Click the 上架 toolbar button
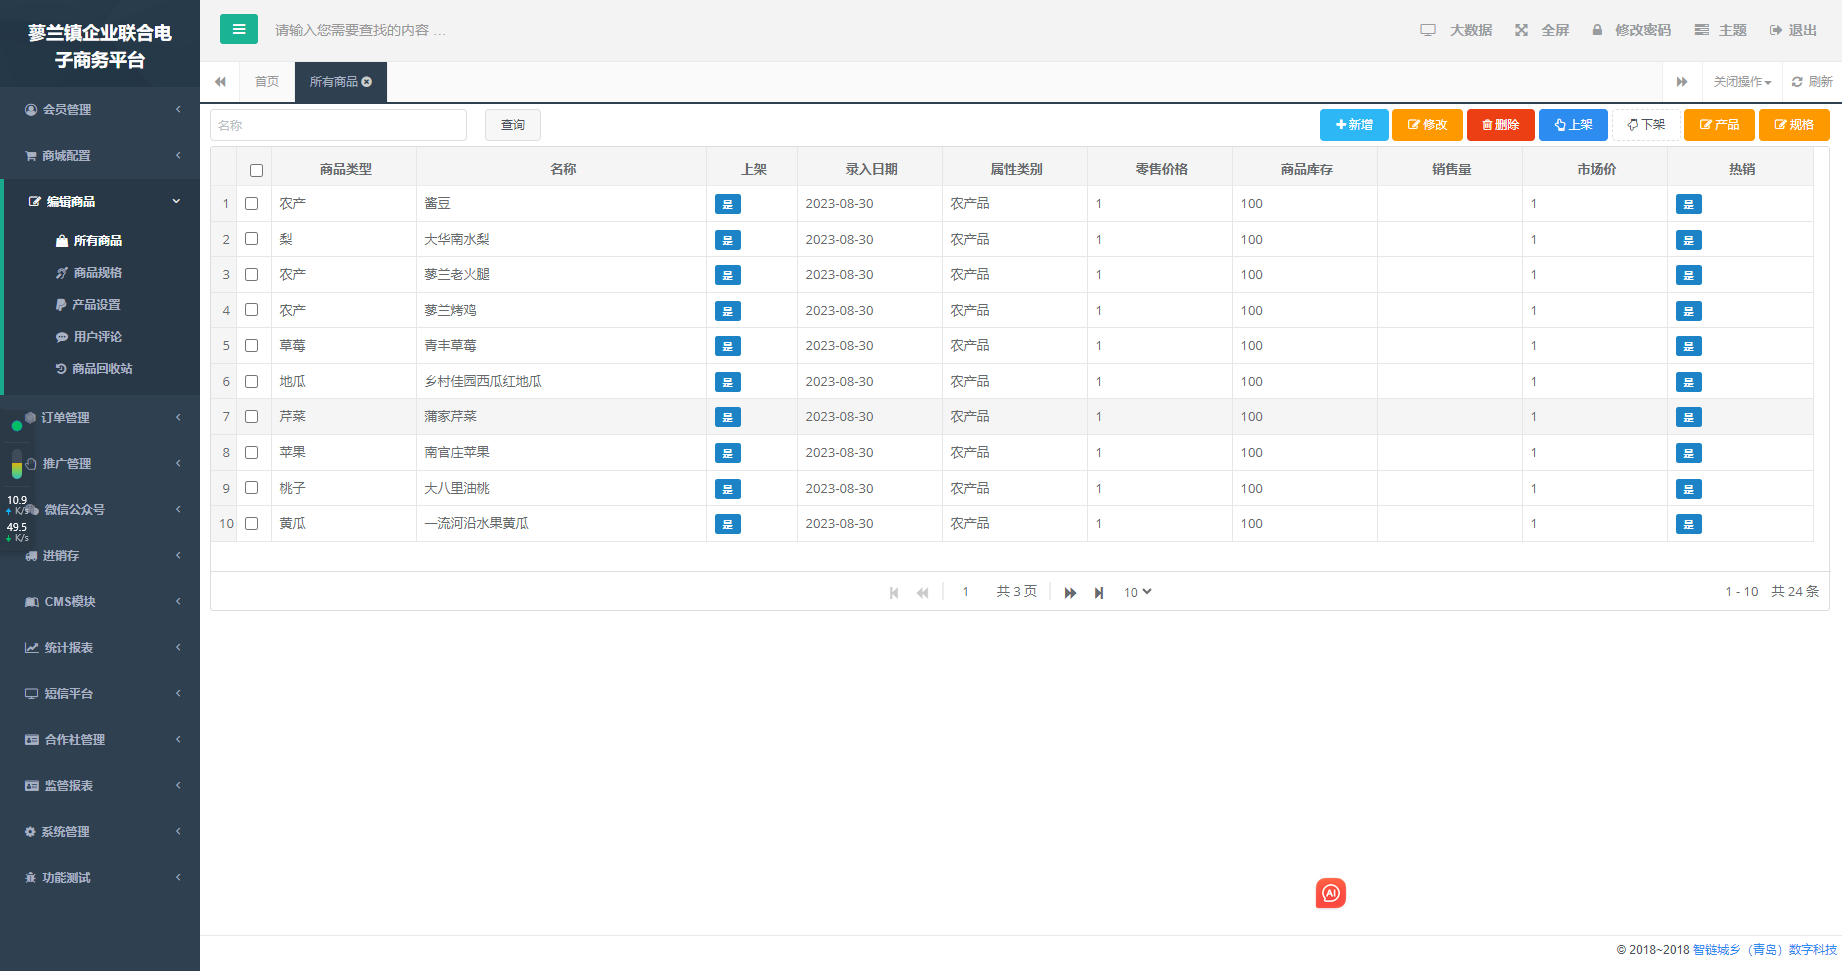This screenshot has height=971, width=1842. [x=1573, y=125]
